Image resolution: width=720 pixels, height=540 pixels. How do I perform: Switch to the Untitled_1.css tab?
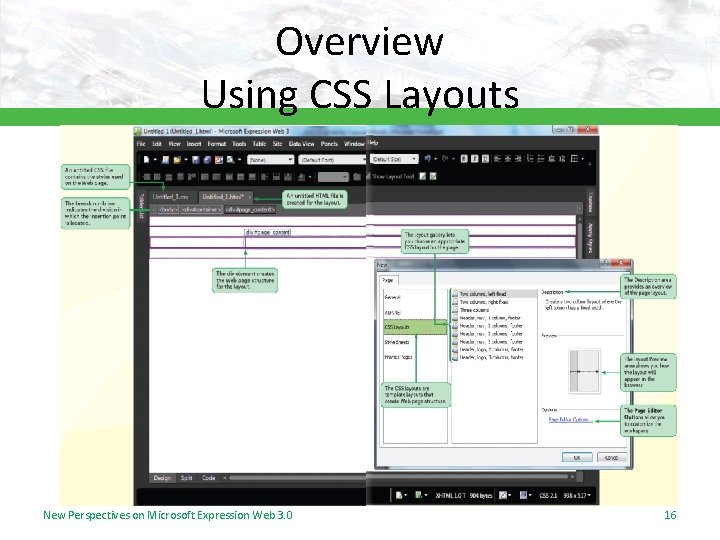point(170,197)
